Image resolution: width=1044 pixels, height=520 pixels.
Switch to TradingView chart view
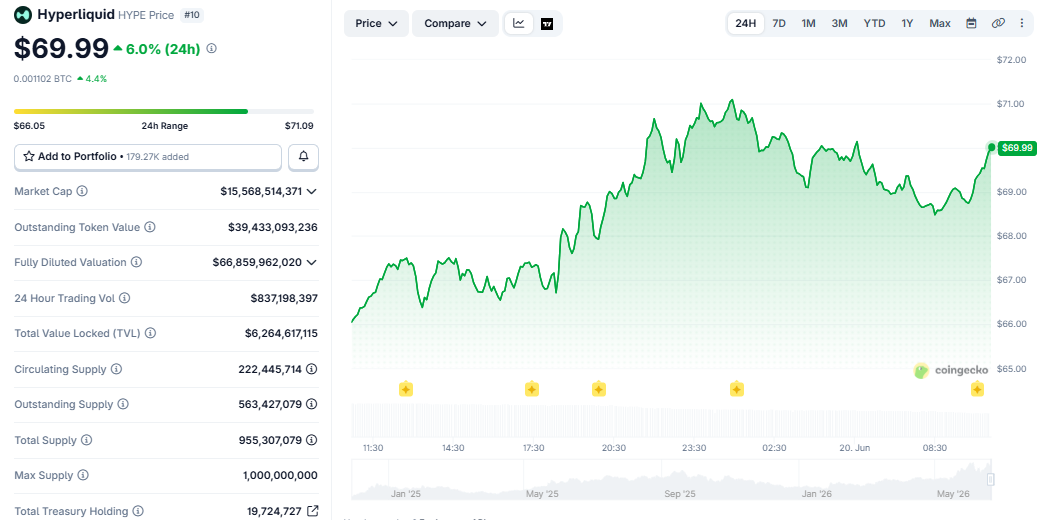(547, 24)
